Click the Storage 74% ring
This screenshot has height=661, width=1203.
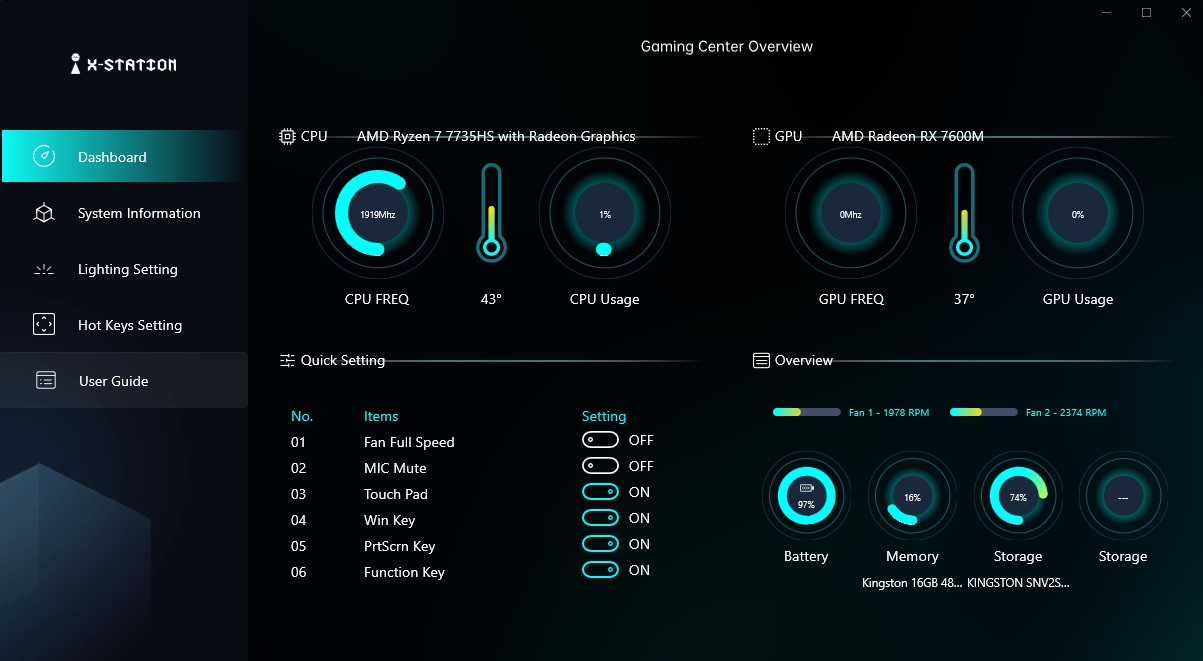(1018, 497)
